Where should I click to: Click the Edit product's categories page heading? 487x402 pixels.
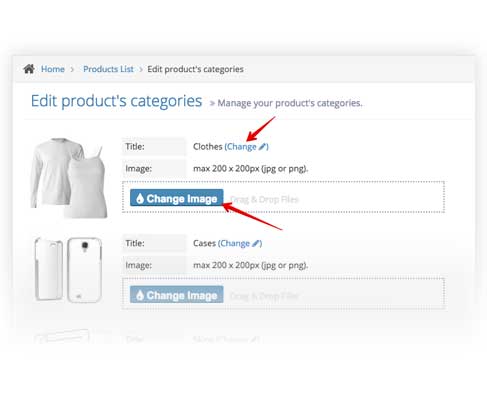(116, 101)
